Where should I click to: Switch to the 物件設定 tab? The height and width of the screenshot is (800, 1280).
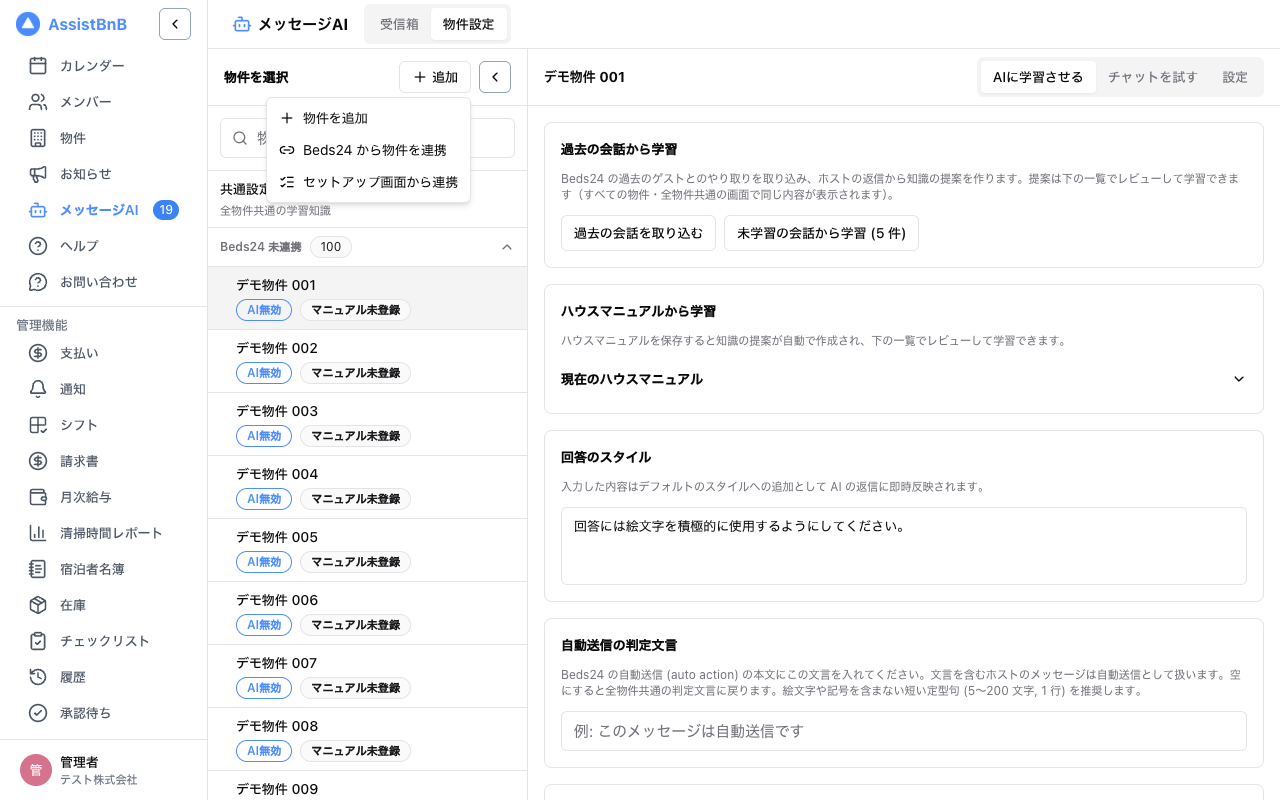468,24
